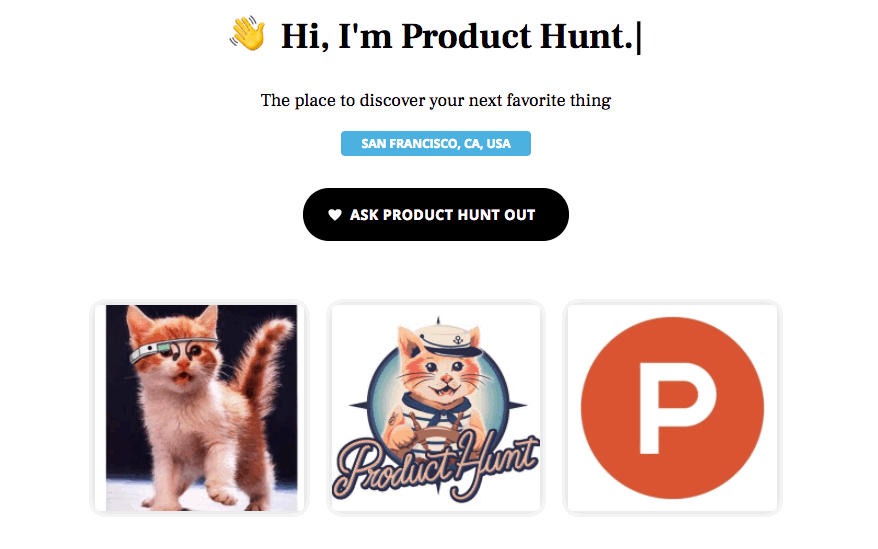
Task: Click the "Hi, I'm Product Hunt." heading
Action: 456,36
